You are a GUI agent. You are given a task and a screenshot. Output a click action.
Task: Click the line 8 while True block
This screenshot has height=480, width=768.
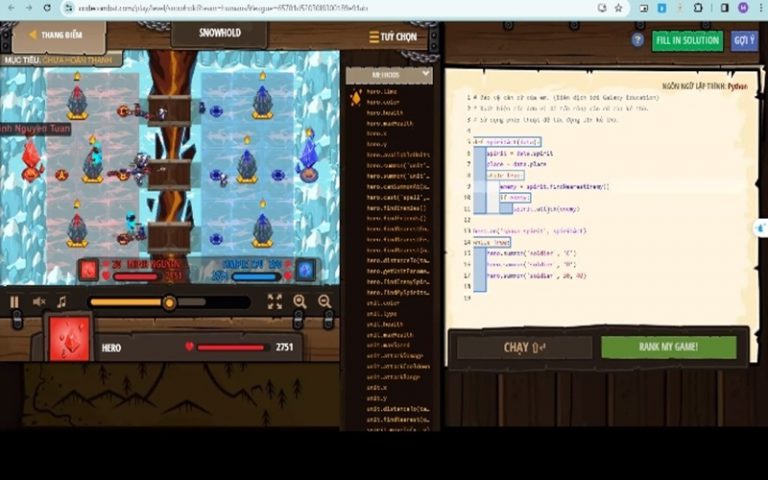pos(505,175)
